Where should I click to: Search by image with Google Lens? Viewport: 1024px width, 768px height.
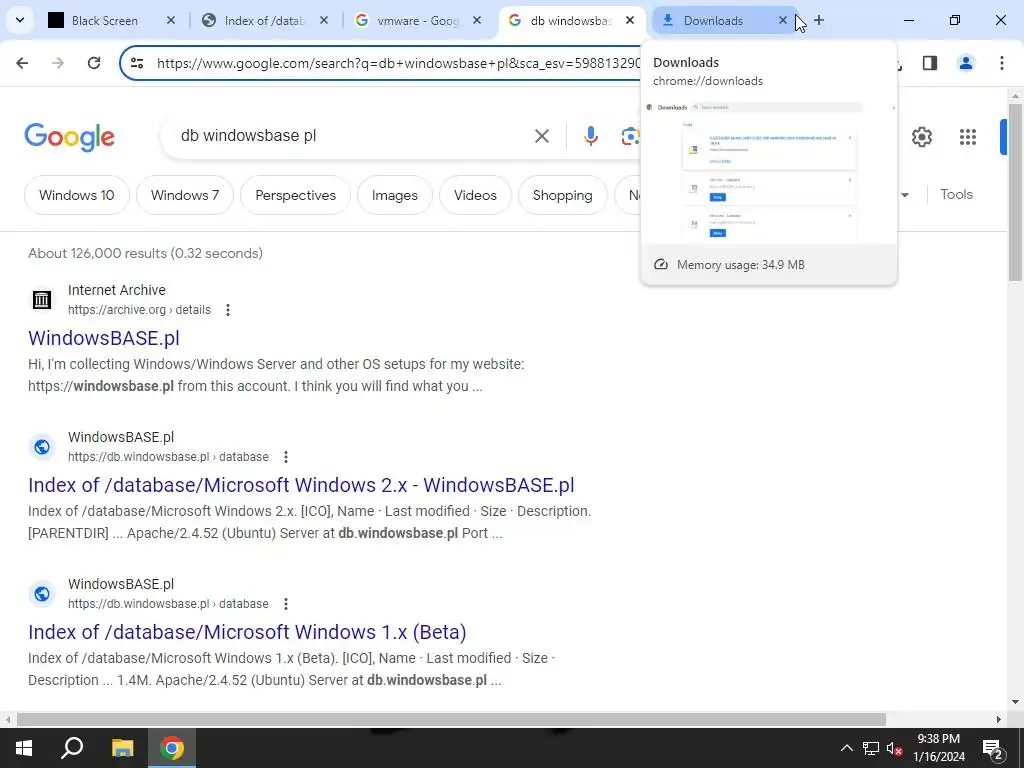click(x=630, y=136)
